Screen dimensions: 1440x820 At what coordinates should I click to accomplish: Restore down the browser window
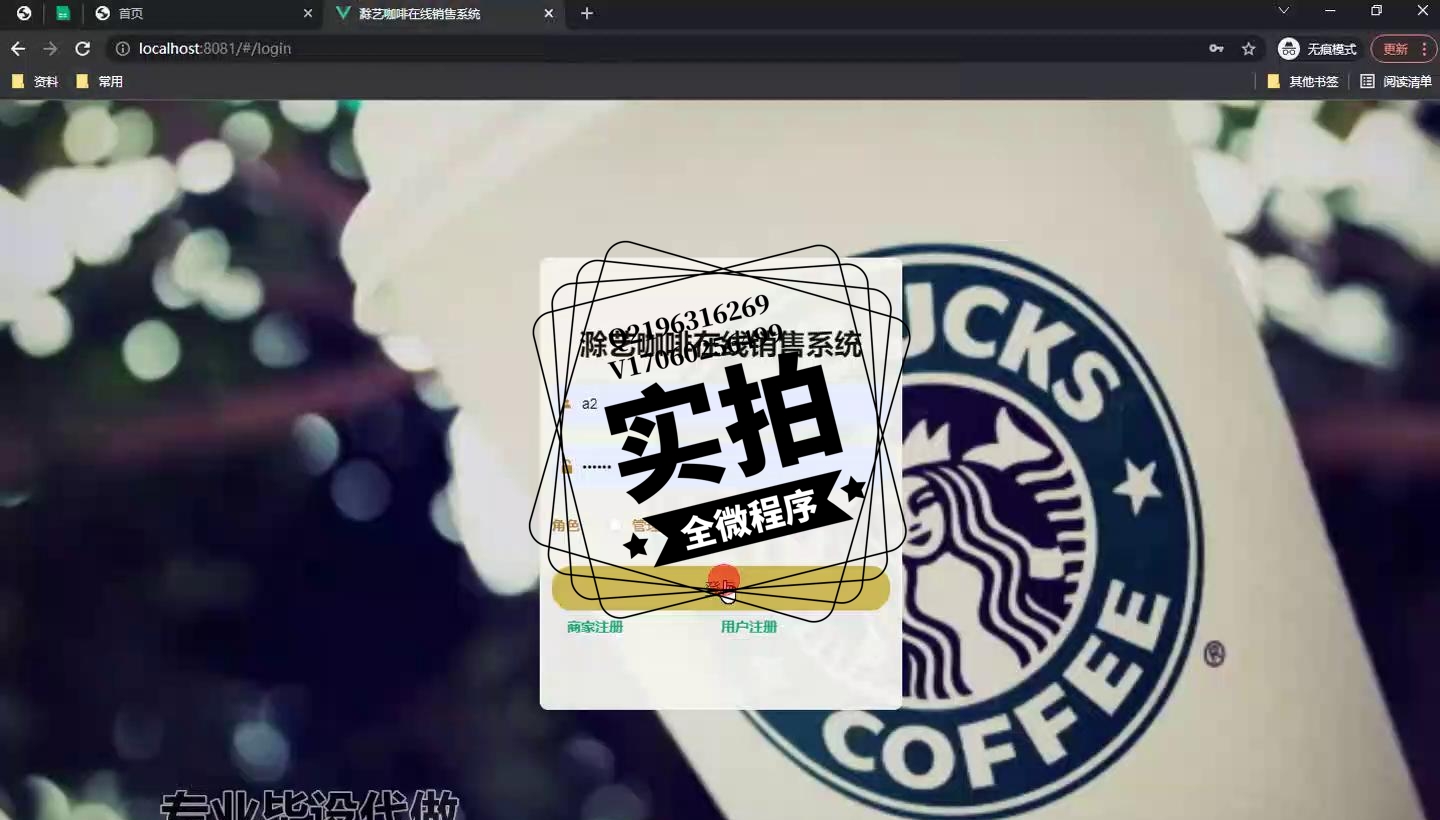coord(1376,10)
